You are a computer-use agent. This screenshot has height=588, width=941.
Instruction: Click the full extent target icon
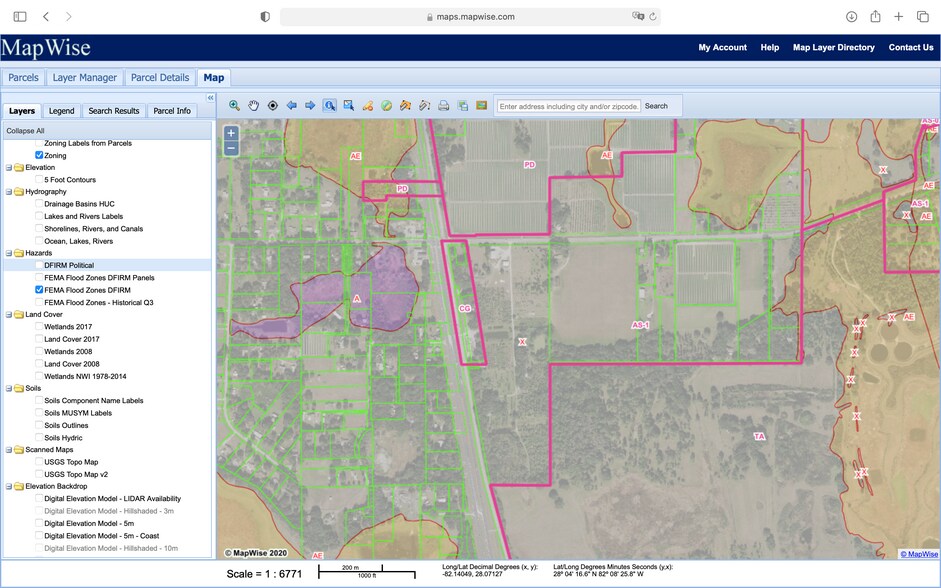[x=273, y=104]
